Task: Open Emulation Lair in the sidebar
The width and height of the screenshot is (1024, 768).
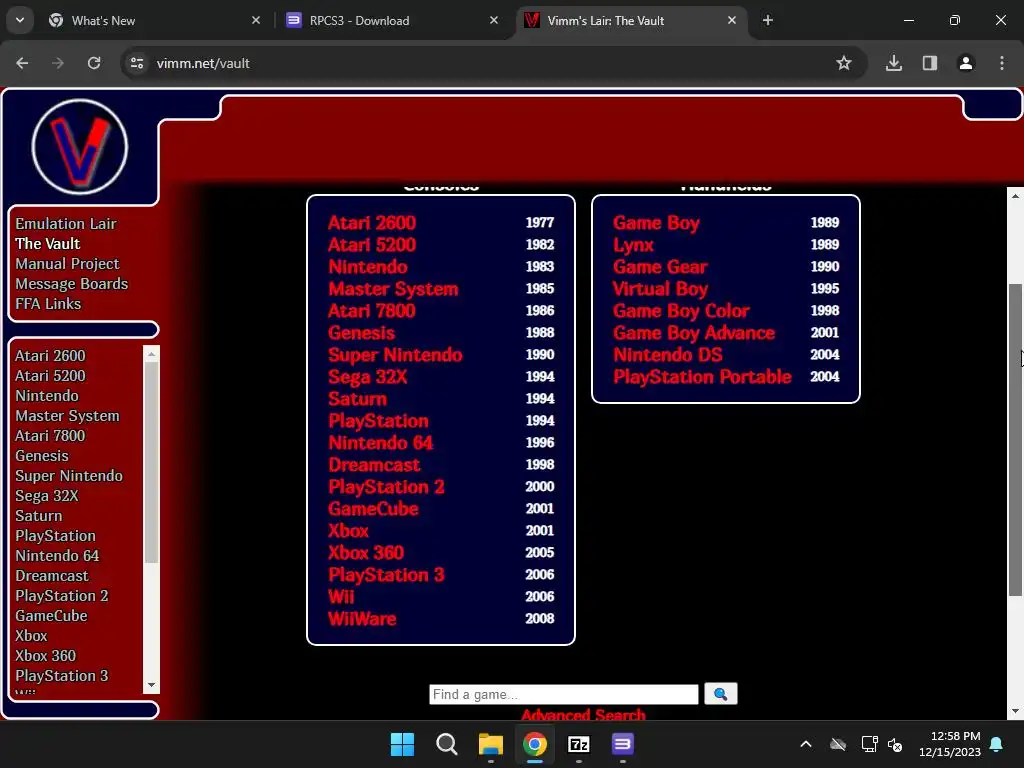Action: [66, 223]
